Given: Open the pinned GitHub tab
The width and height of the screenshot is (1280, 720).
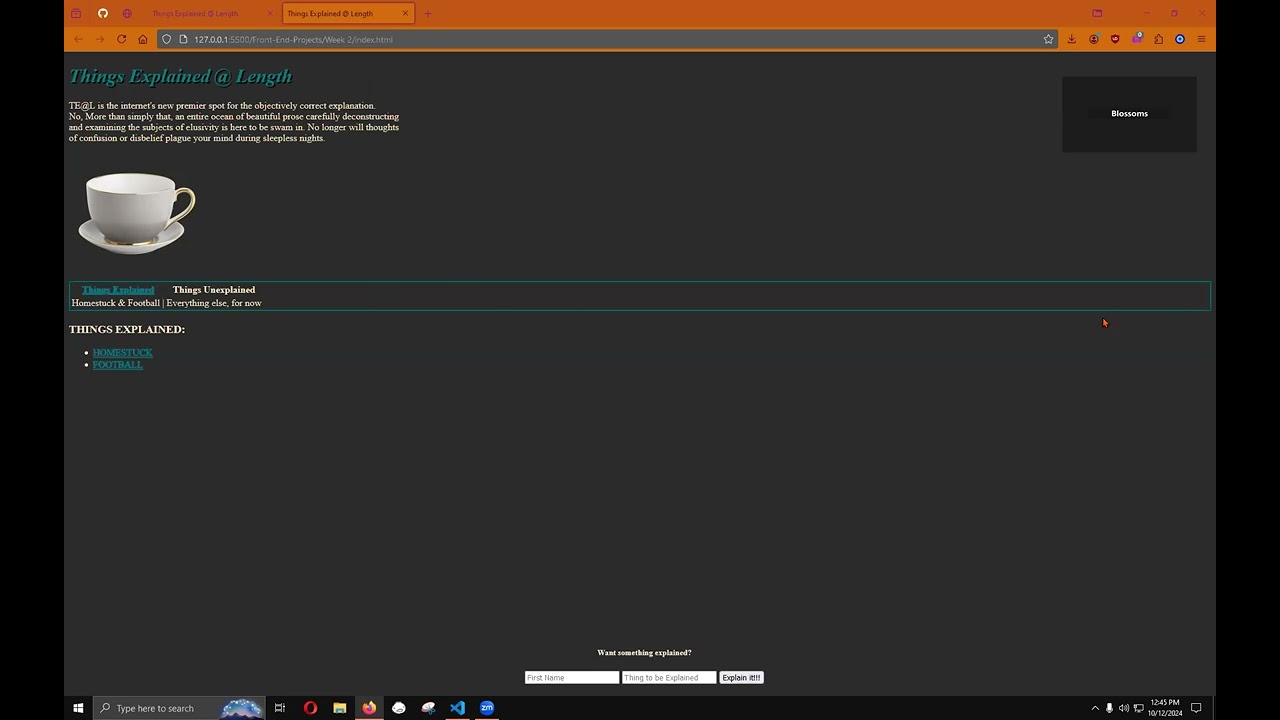Looking at the screenshot, I should (103, 13).
